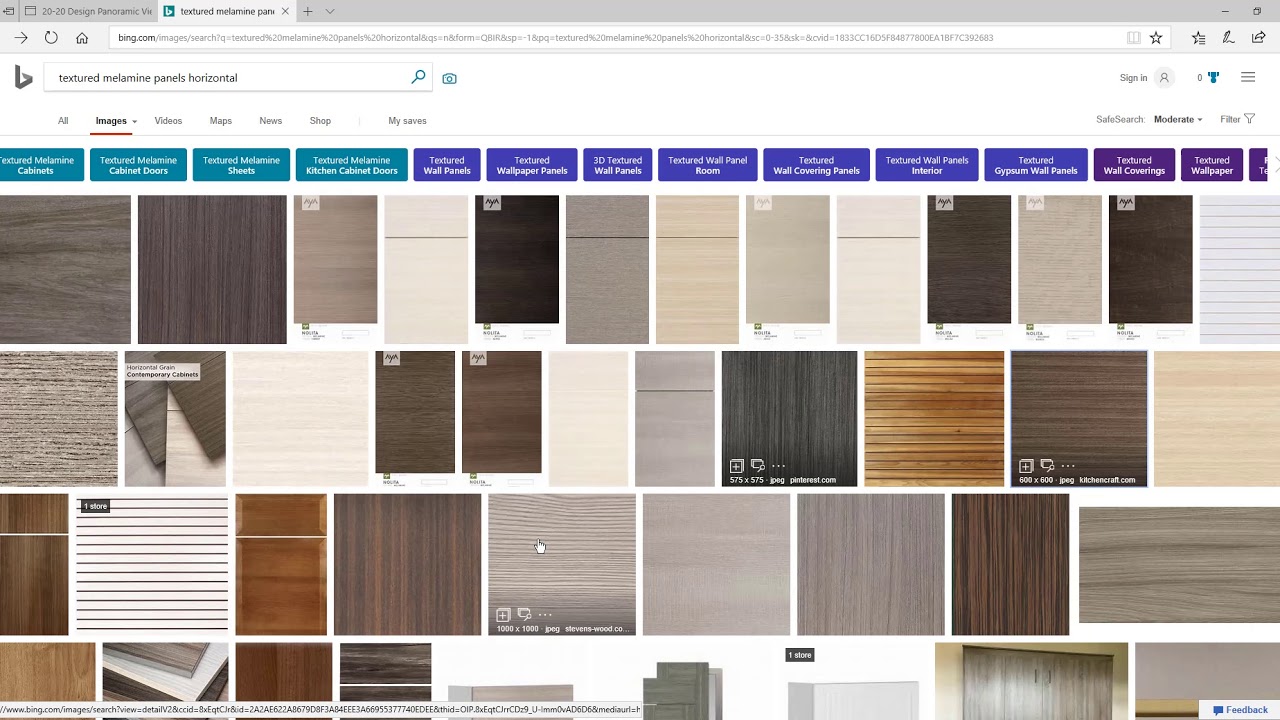Viewport: 1280px width, 720px height.
Task: Choose the Textured Wallpaper Panels chip
Action: coord(532,165)
